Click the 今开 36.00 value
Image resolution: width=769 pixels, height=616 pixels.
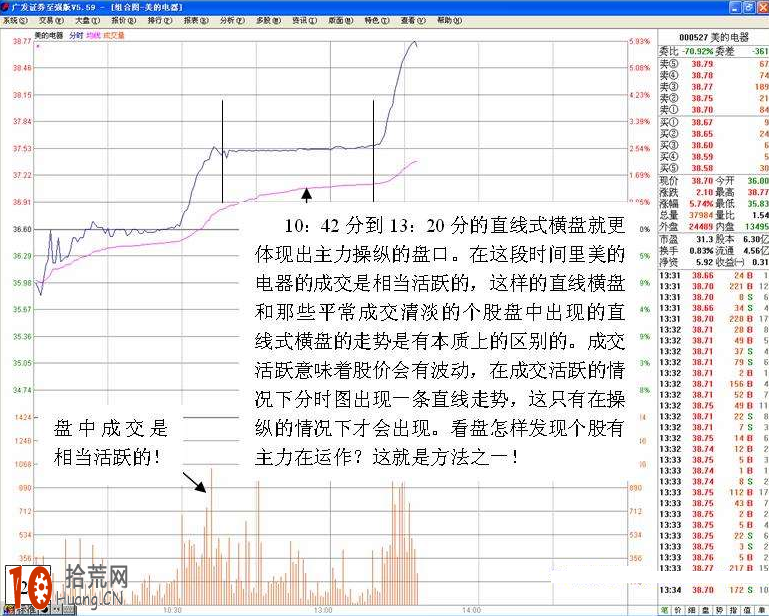click(x=758, y=180)
